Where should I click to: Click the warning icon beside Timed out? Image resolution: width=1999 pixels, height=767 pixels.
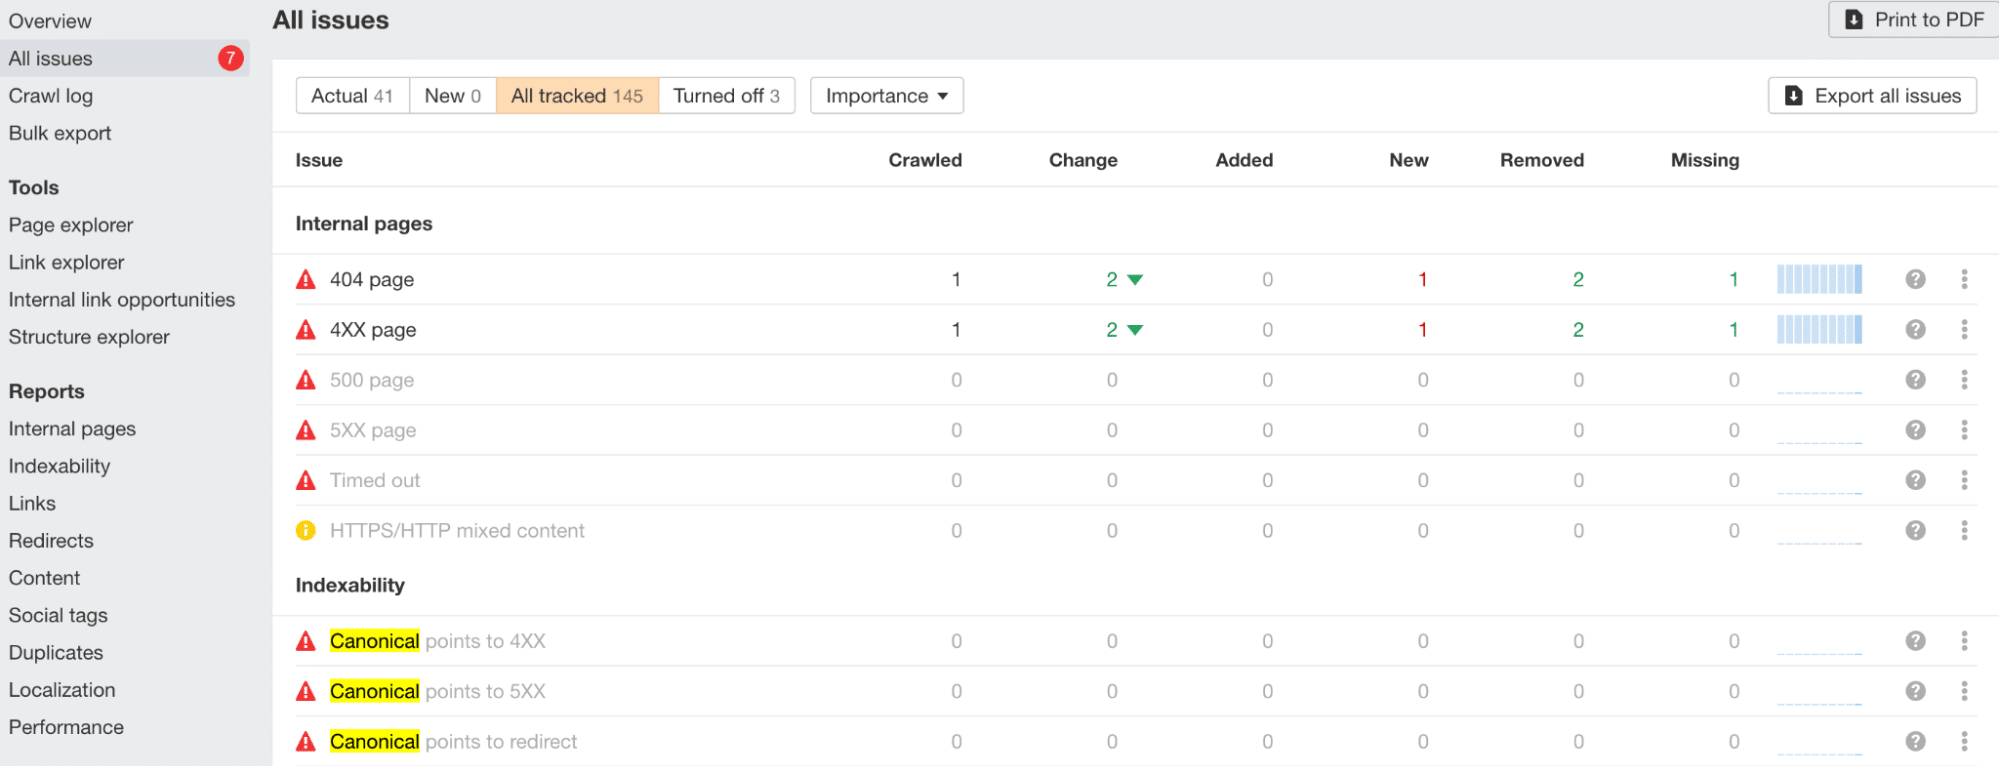point(306,480)
